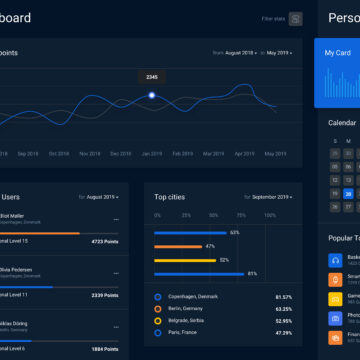Open the 'May 2019' end date dropdown
360x360 pixels.
coord(279,53)
